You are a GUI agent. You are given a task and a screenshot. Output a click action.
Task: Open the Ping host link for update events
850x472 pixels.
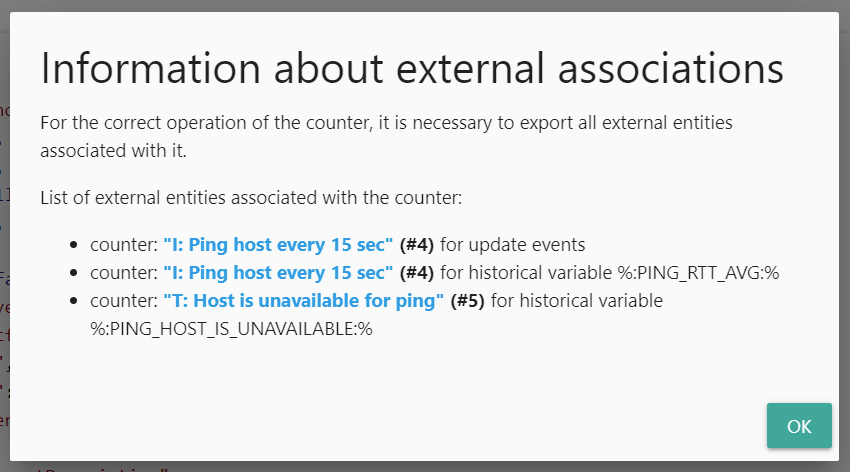278,244
